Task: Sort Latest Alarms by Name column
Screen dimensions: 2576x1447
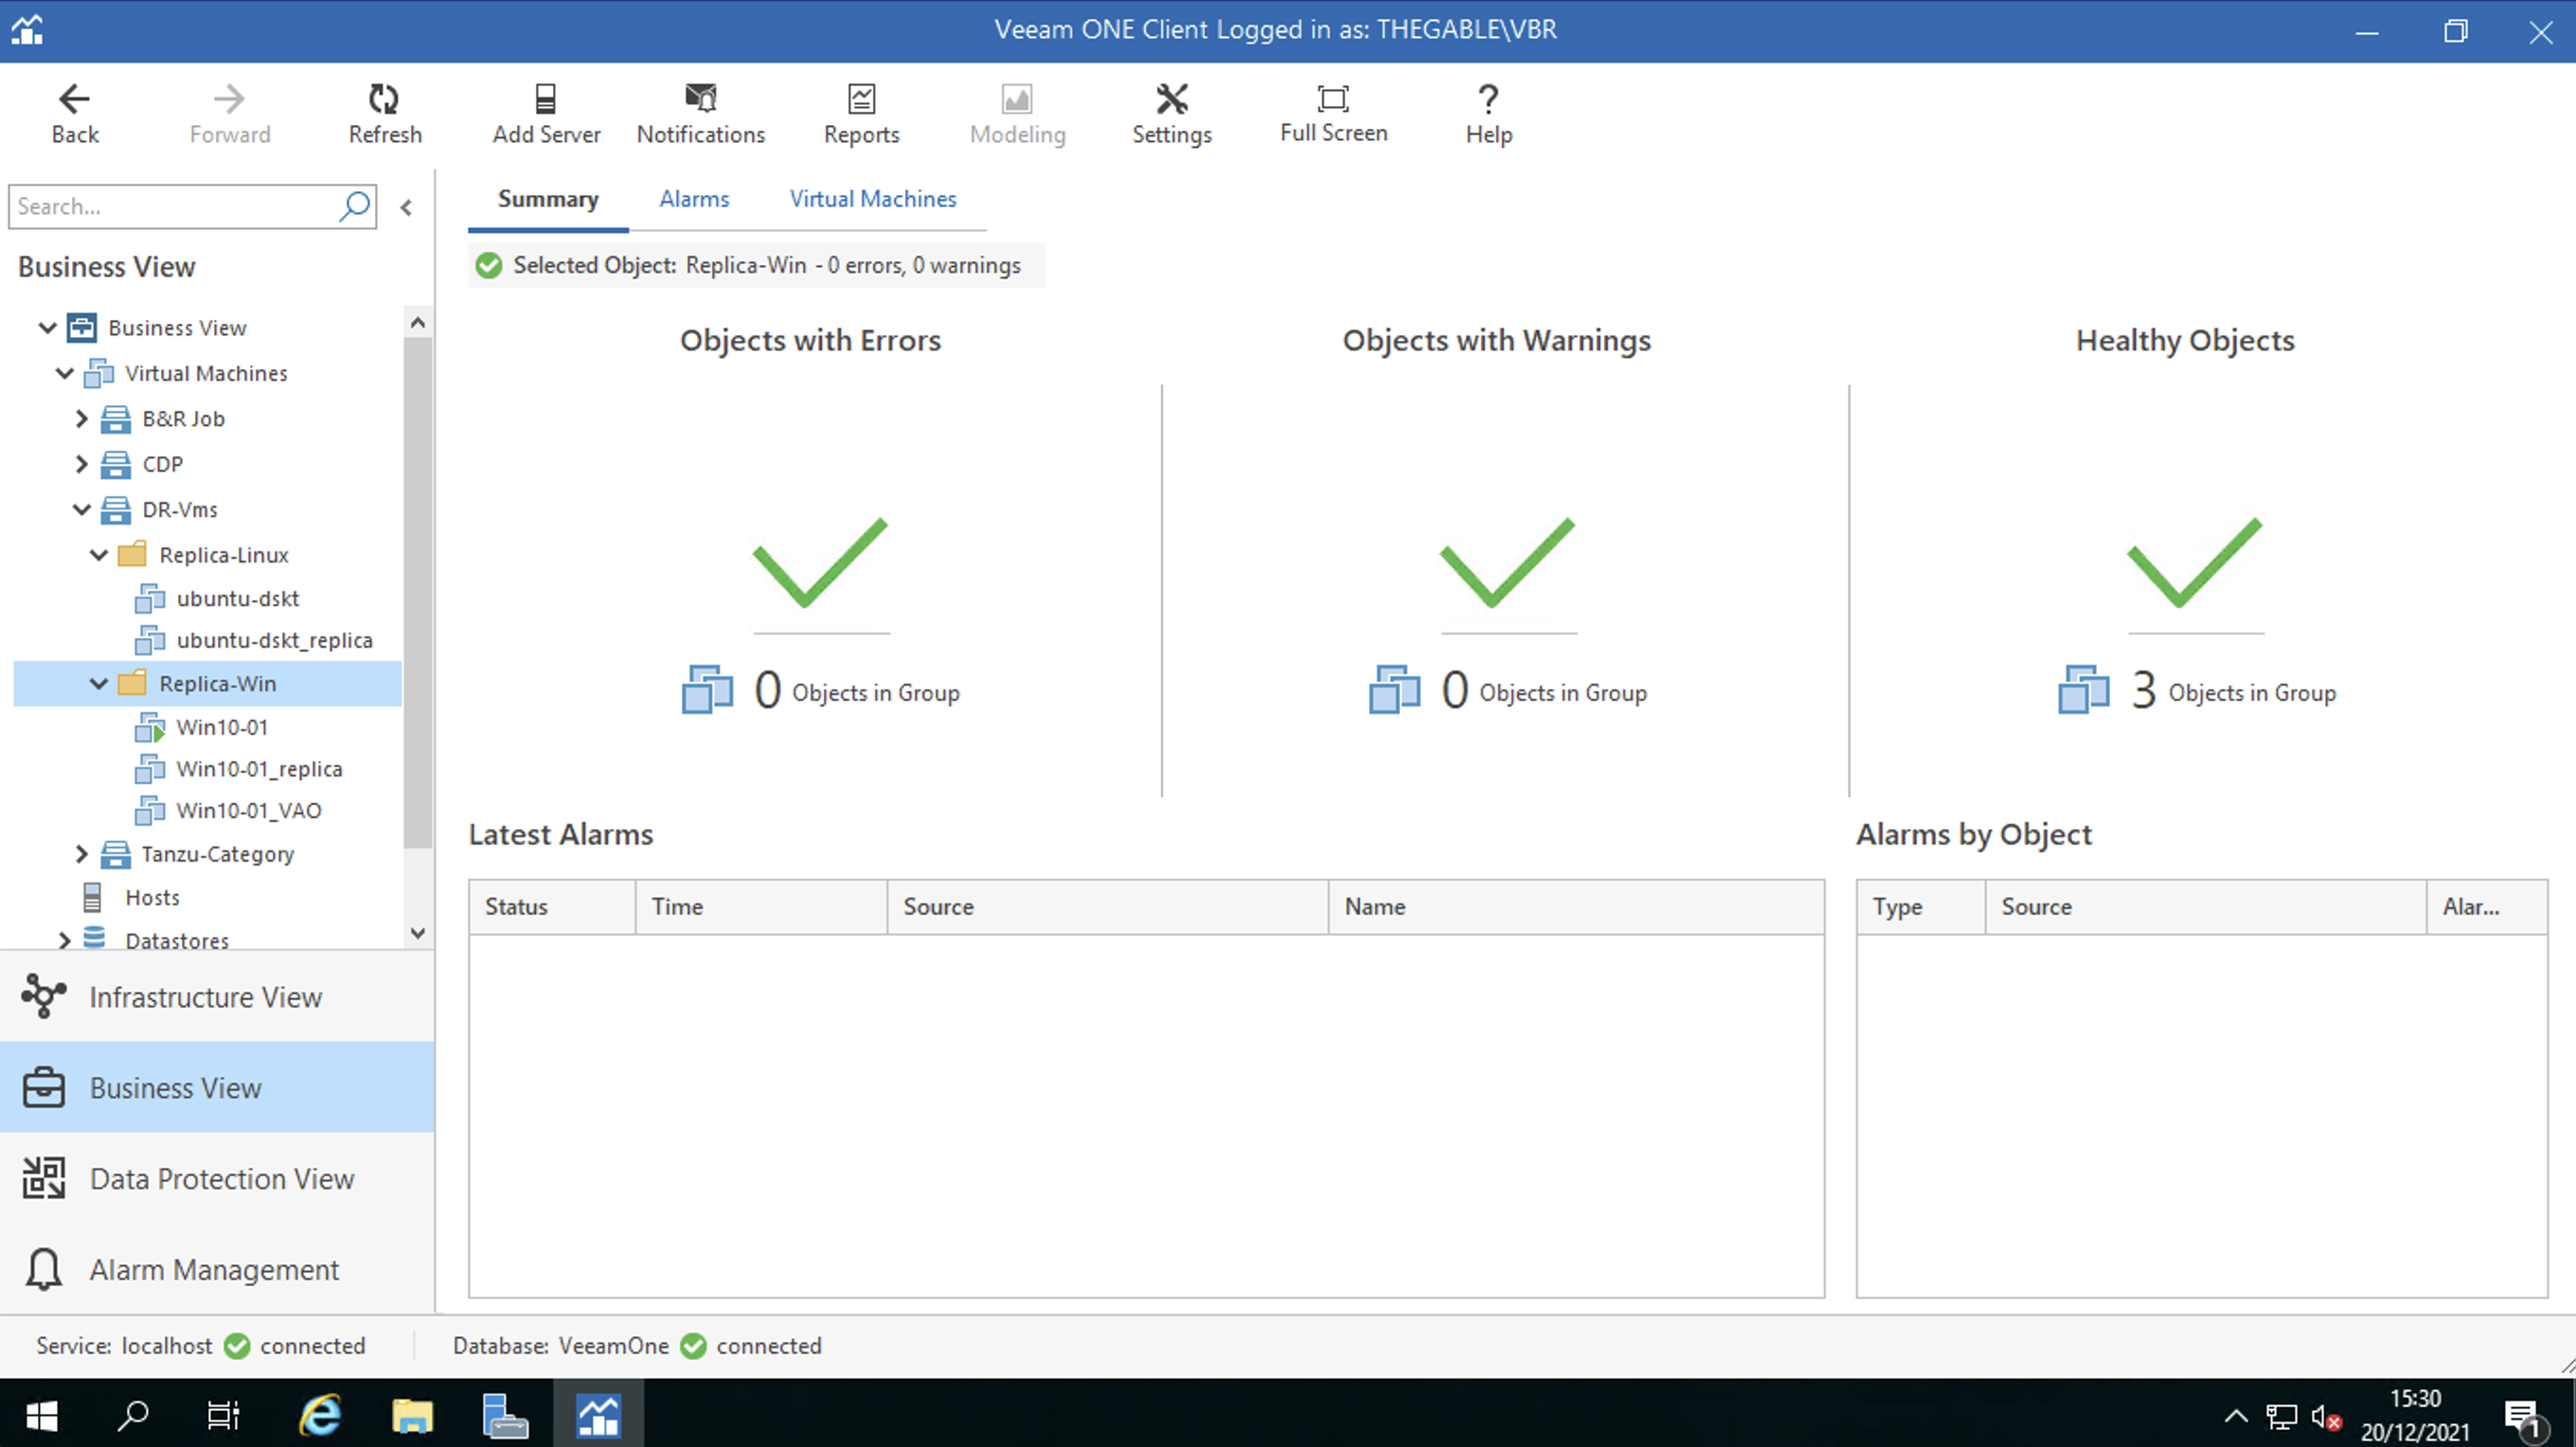Action: click(1576, 906)
